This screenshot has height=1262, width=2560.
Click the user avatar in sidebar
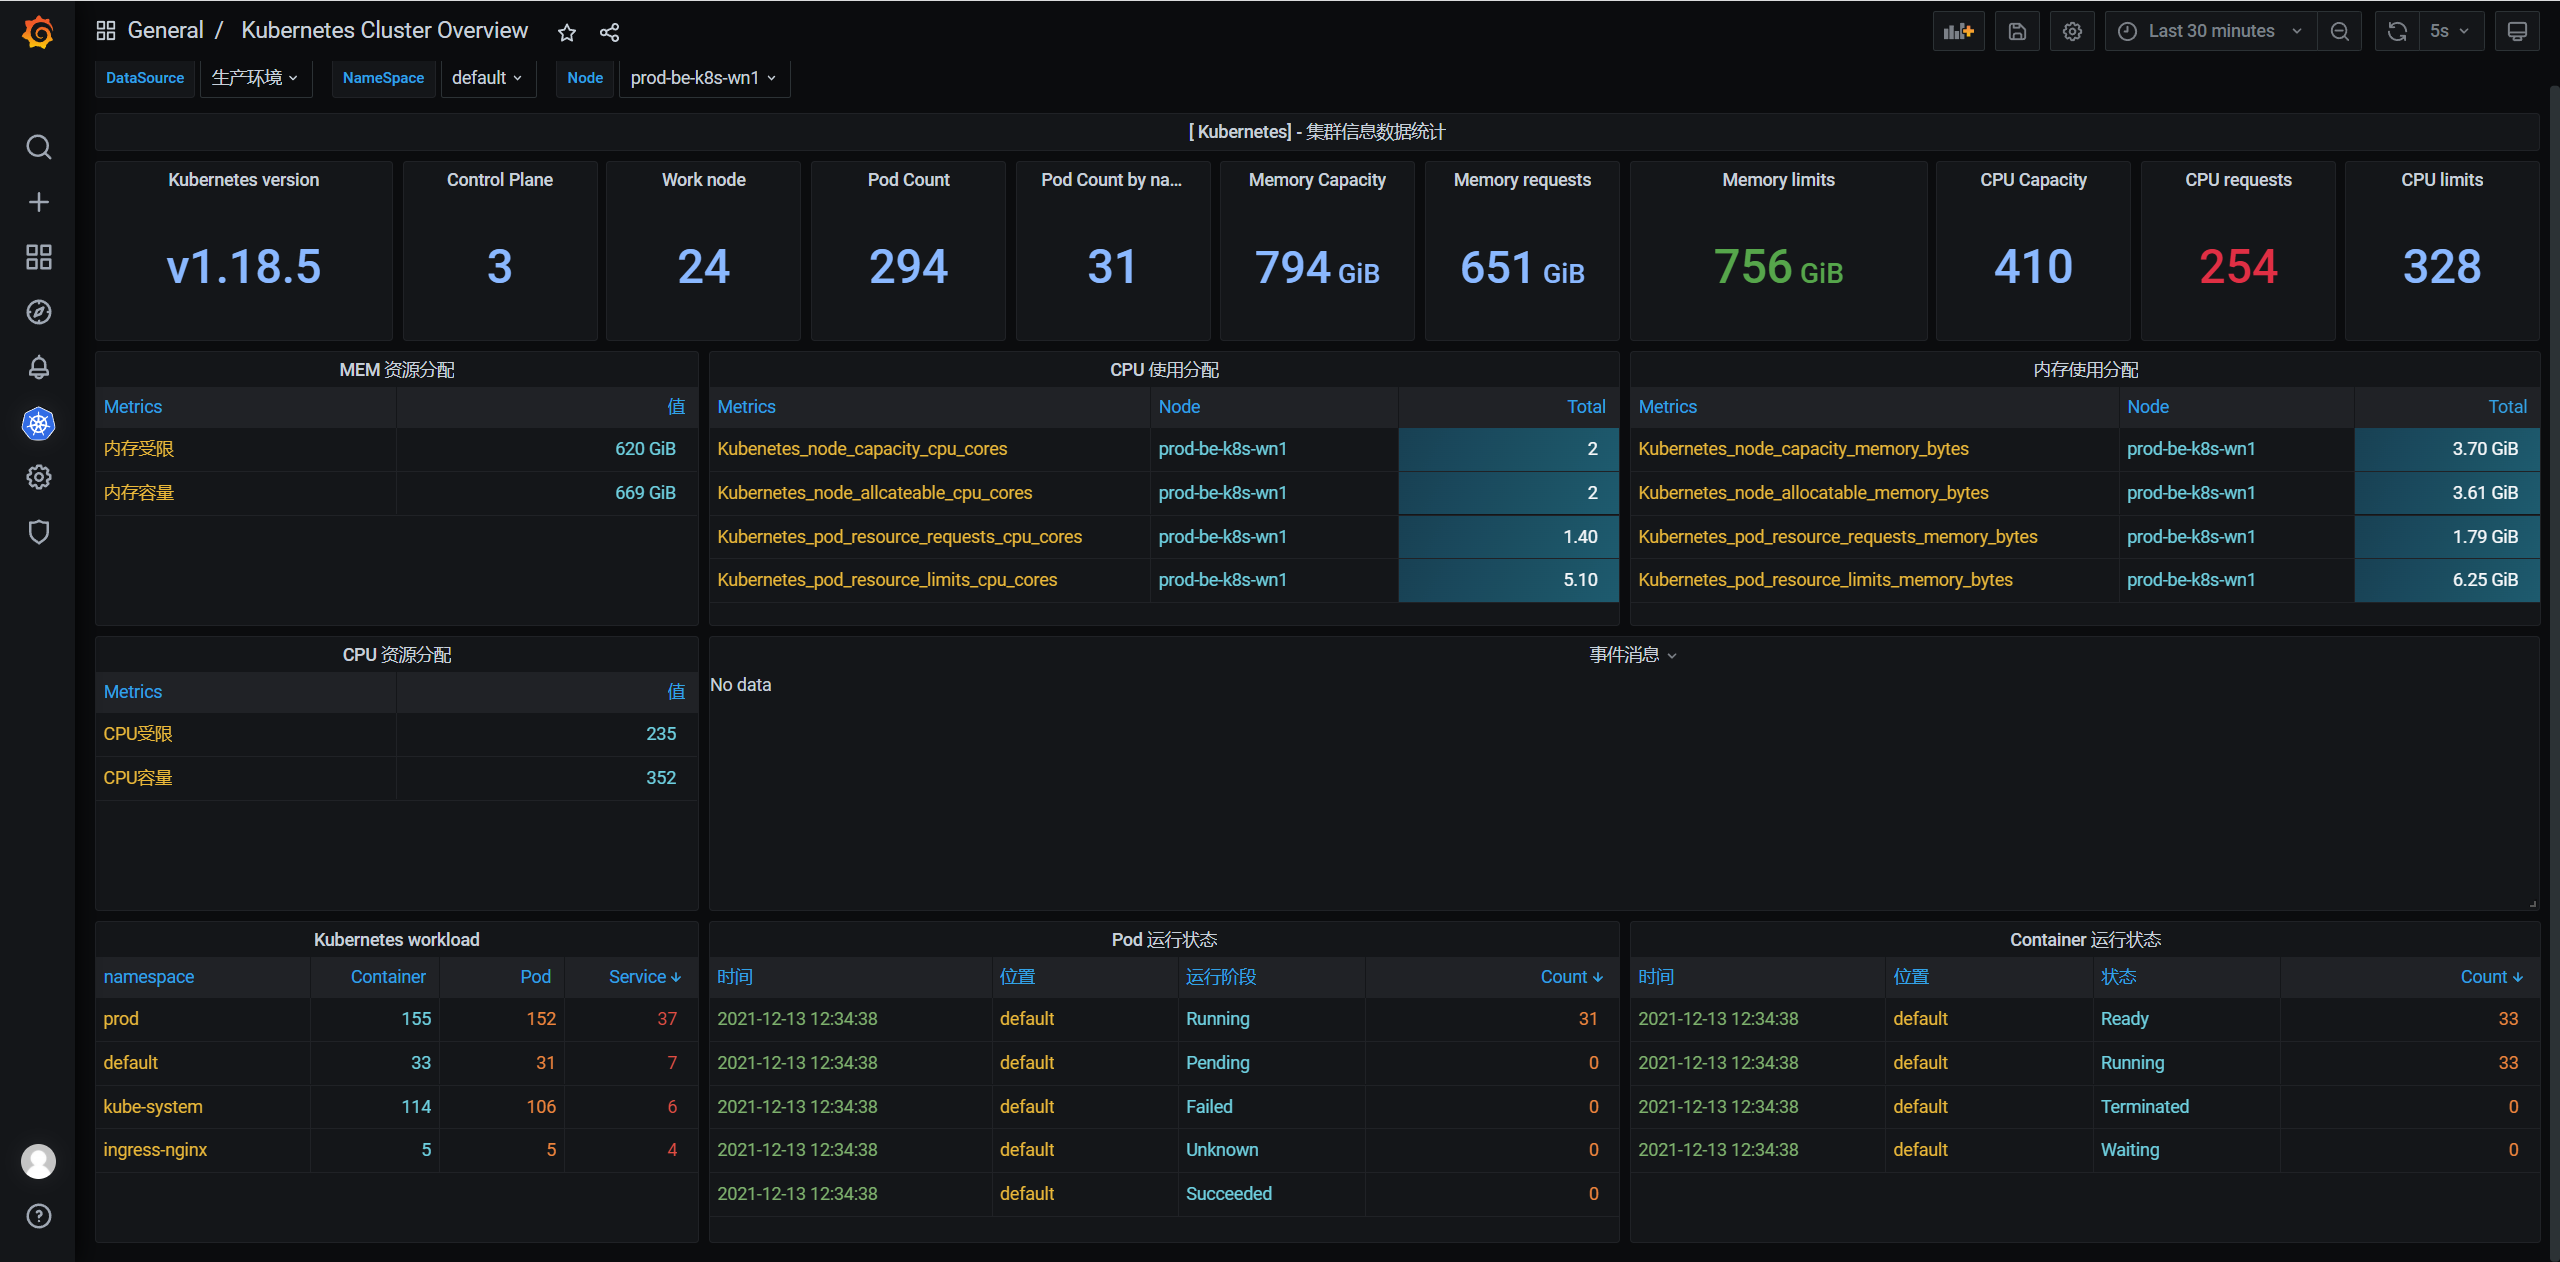(x=38, y=1161)
